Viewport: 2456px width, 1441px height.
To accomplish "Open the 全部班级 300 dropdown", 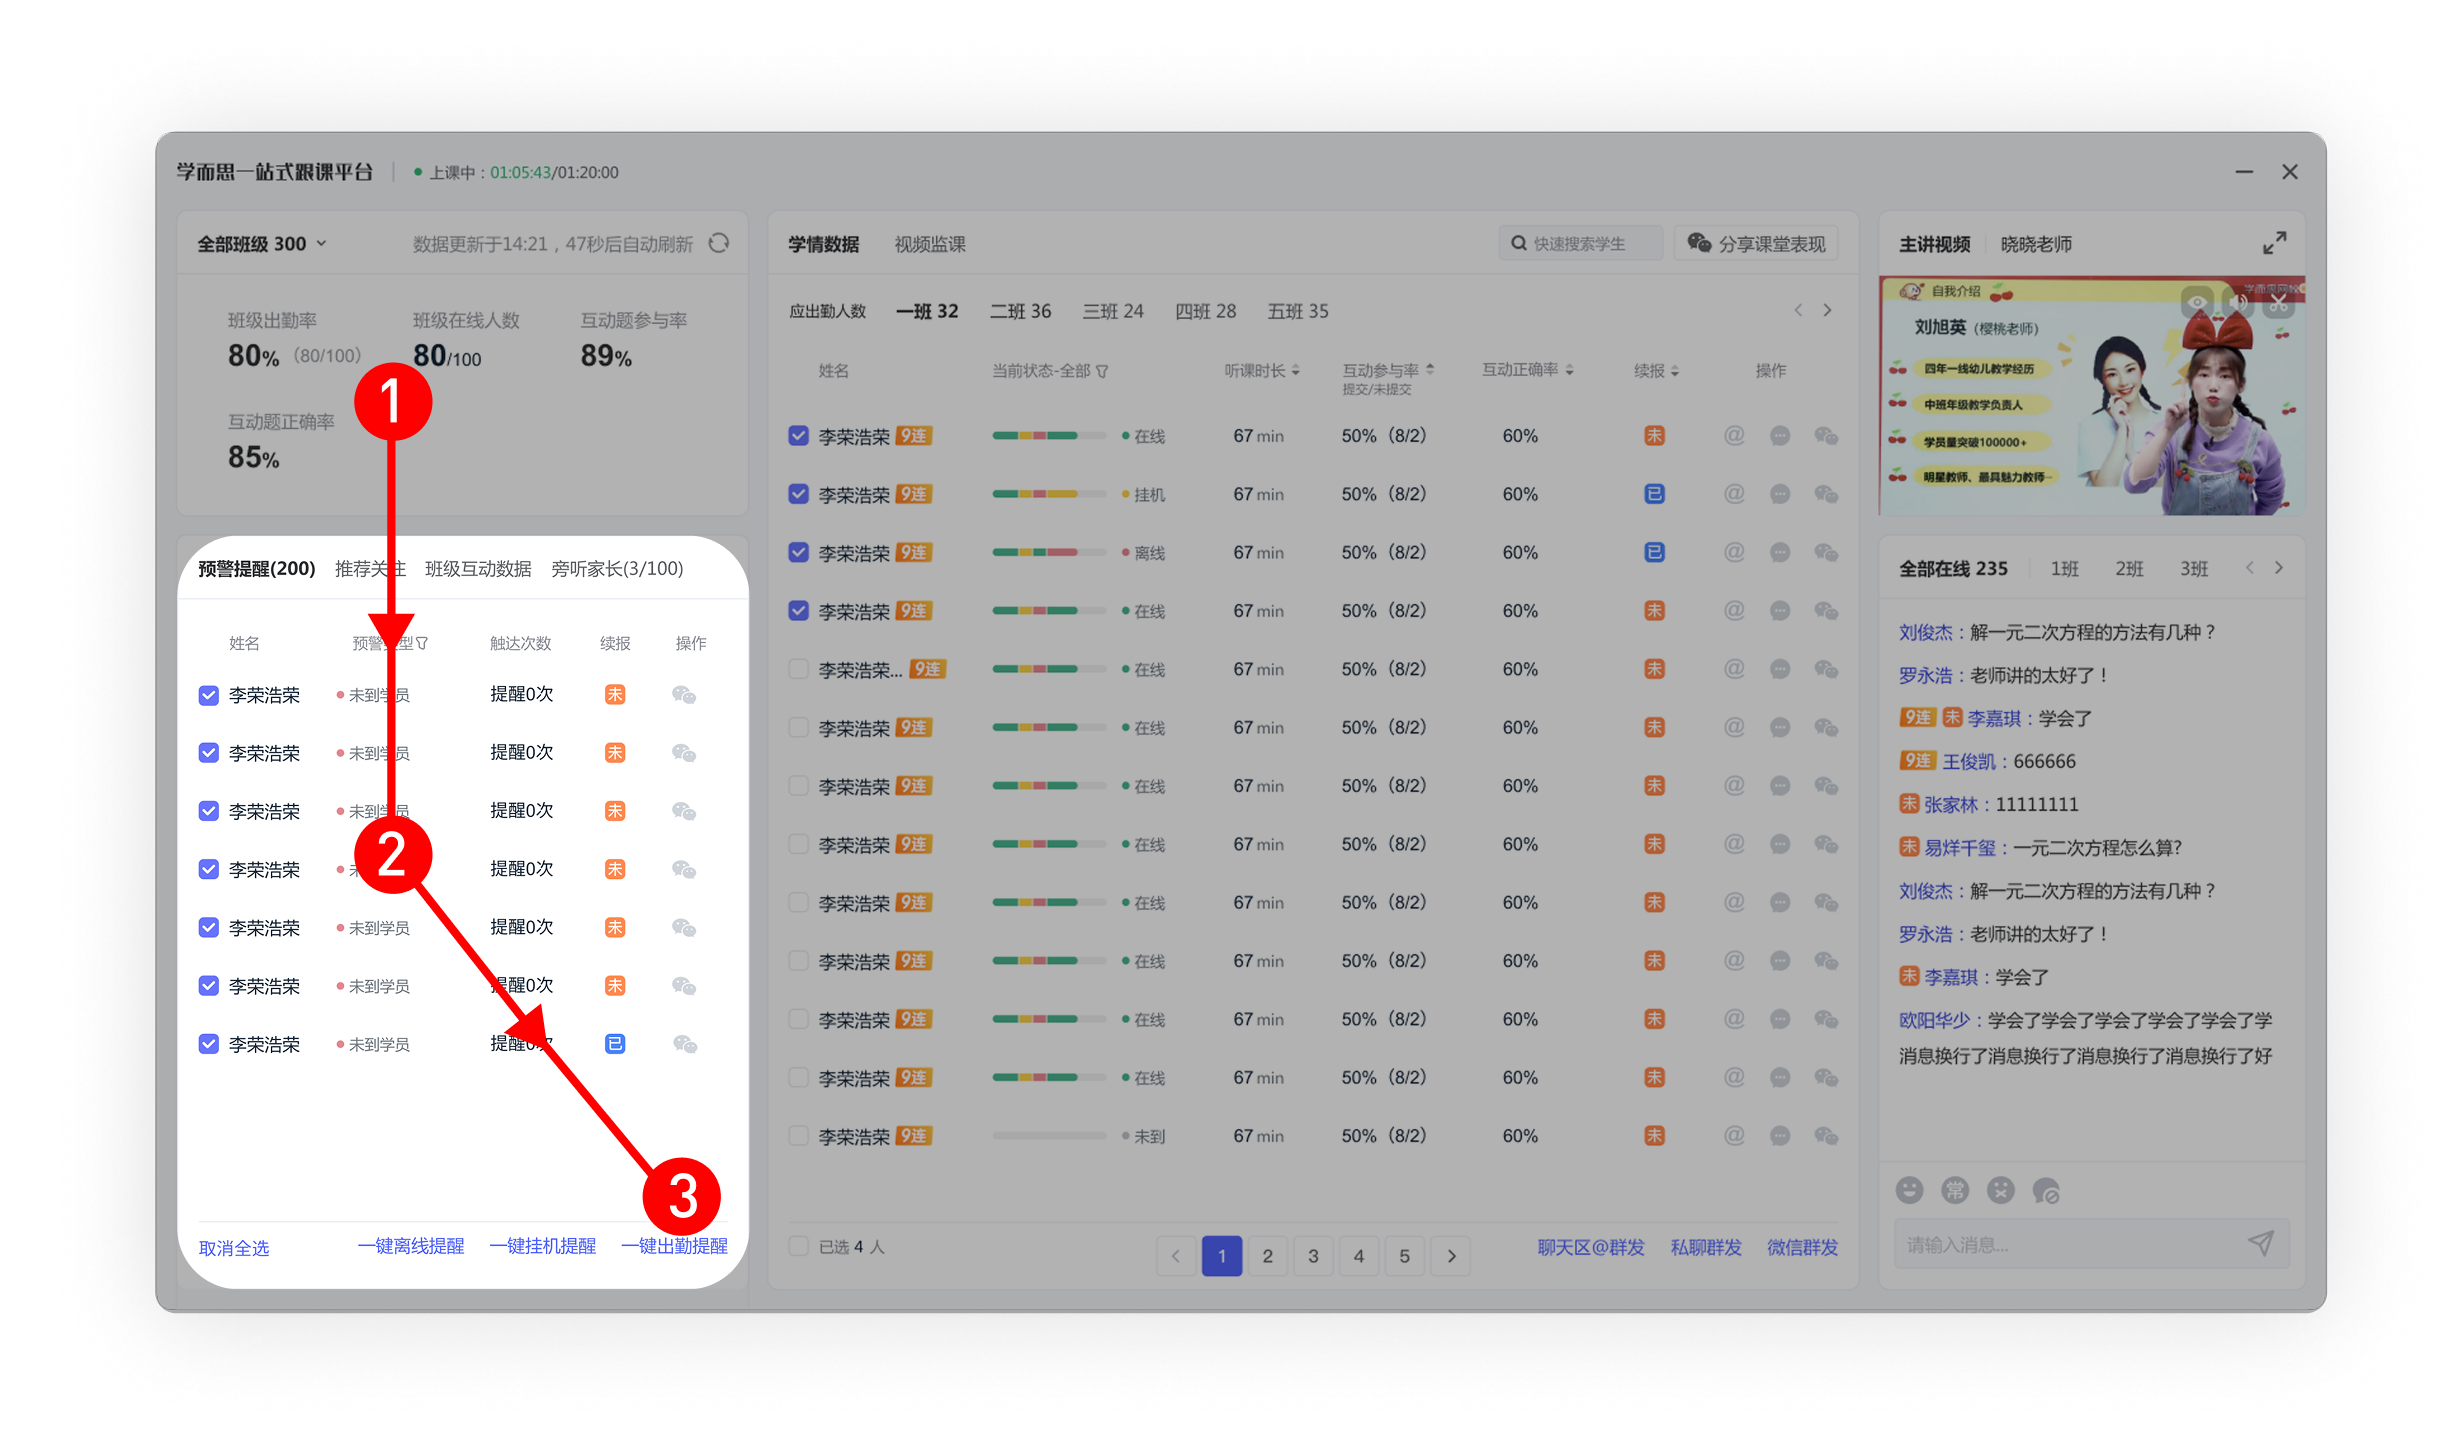I will (x=262, y=244).
